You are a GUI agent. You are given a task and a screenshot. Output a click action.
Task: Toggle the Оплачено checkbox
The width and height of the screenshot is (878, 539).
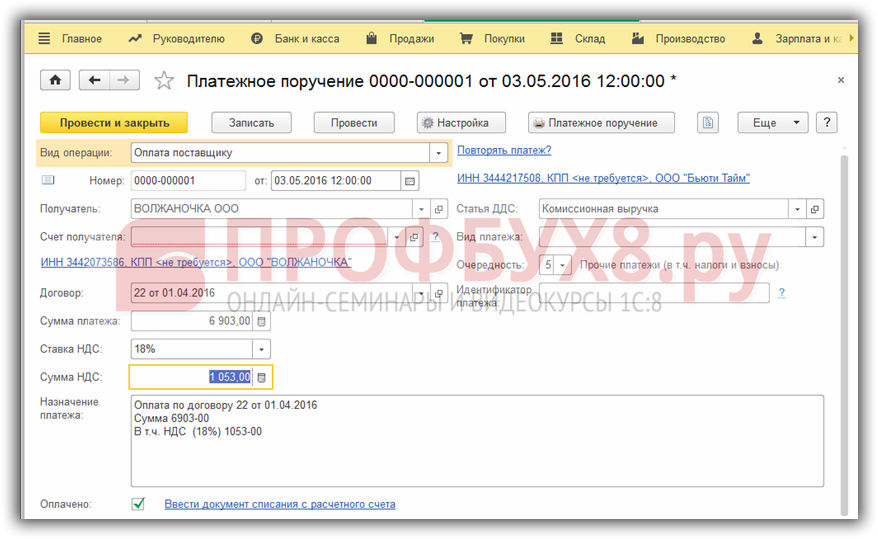[138, 504]
